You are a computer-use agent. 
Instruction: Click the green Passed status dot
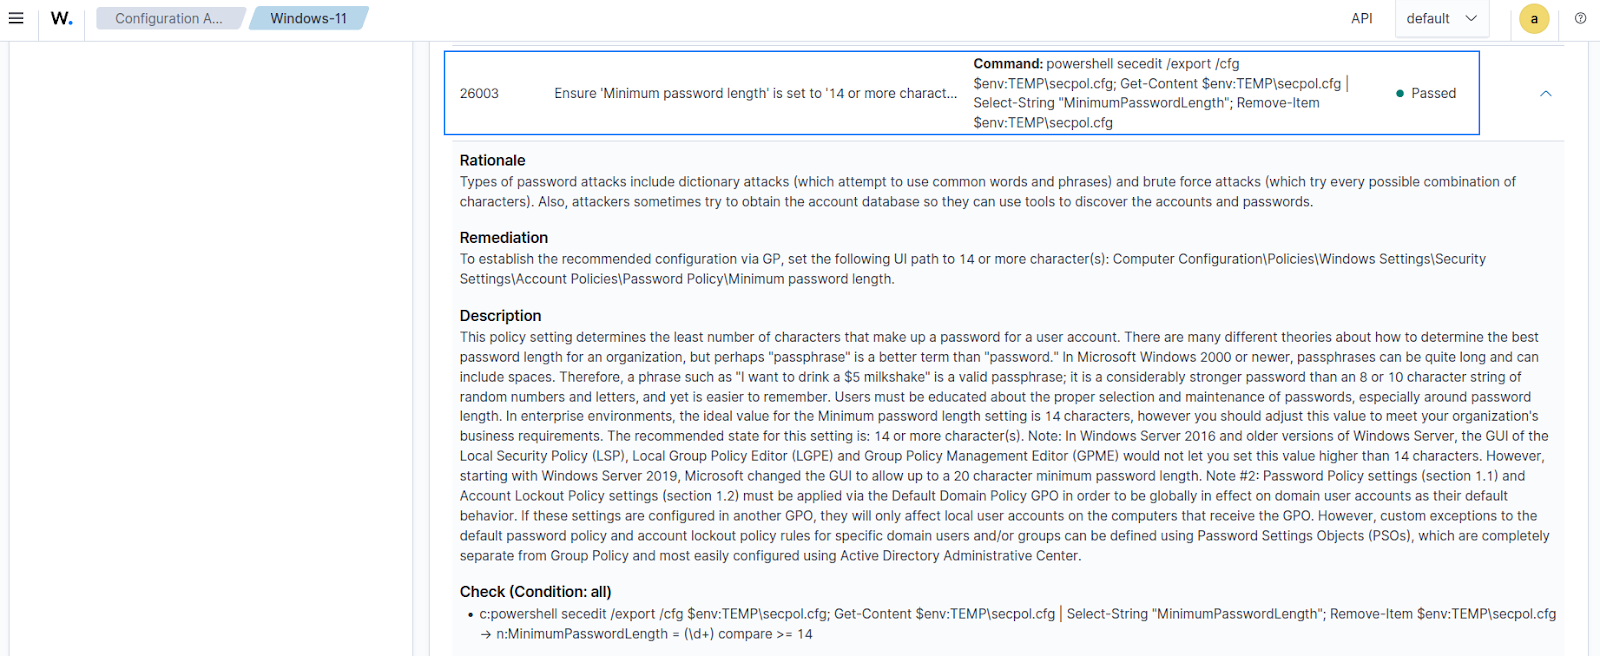coord(1400,92)
